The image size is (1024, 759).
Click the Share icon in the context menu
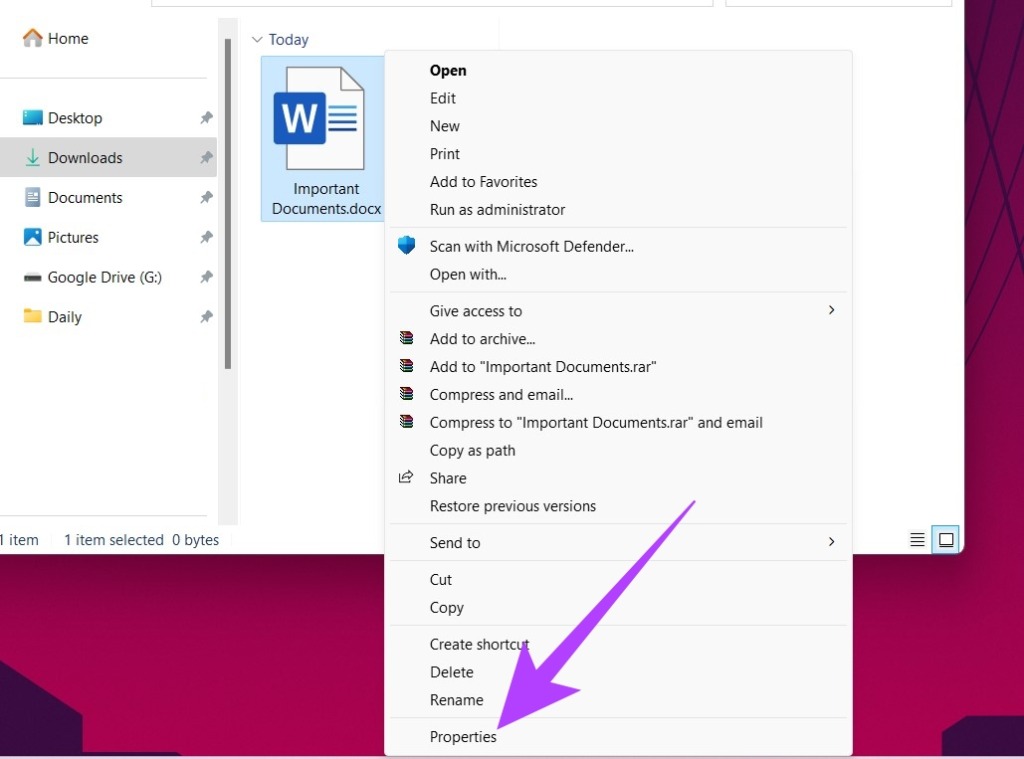tap(406, 478)
